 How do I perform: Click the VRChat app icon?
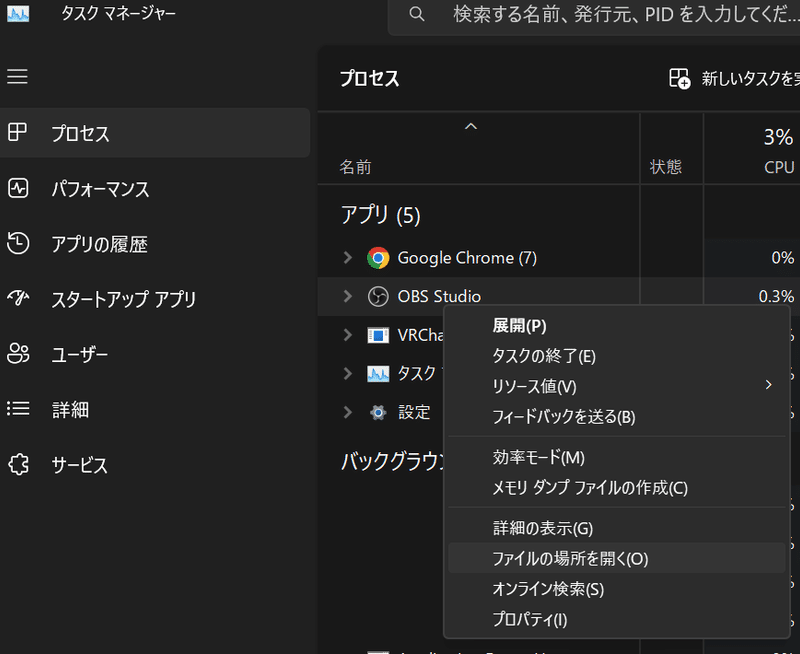click(378, 335)
